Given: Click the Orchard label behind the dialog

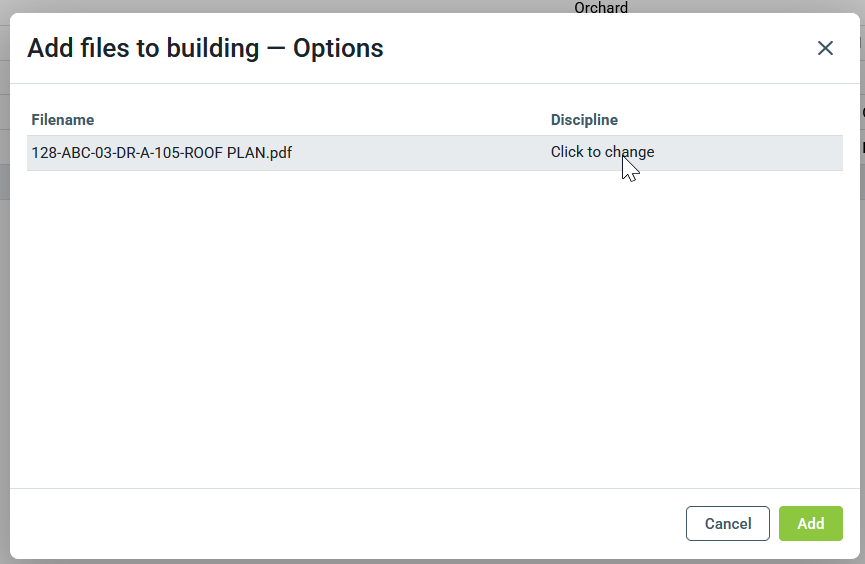Looking at the screenshot, I should pyautogui.click(x=601, y=8).
